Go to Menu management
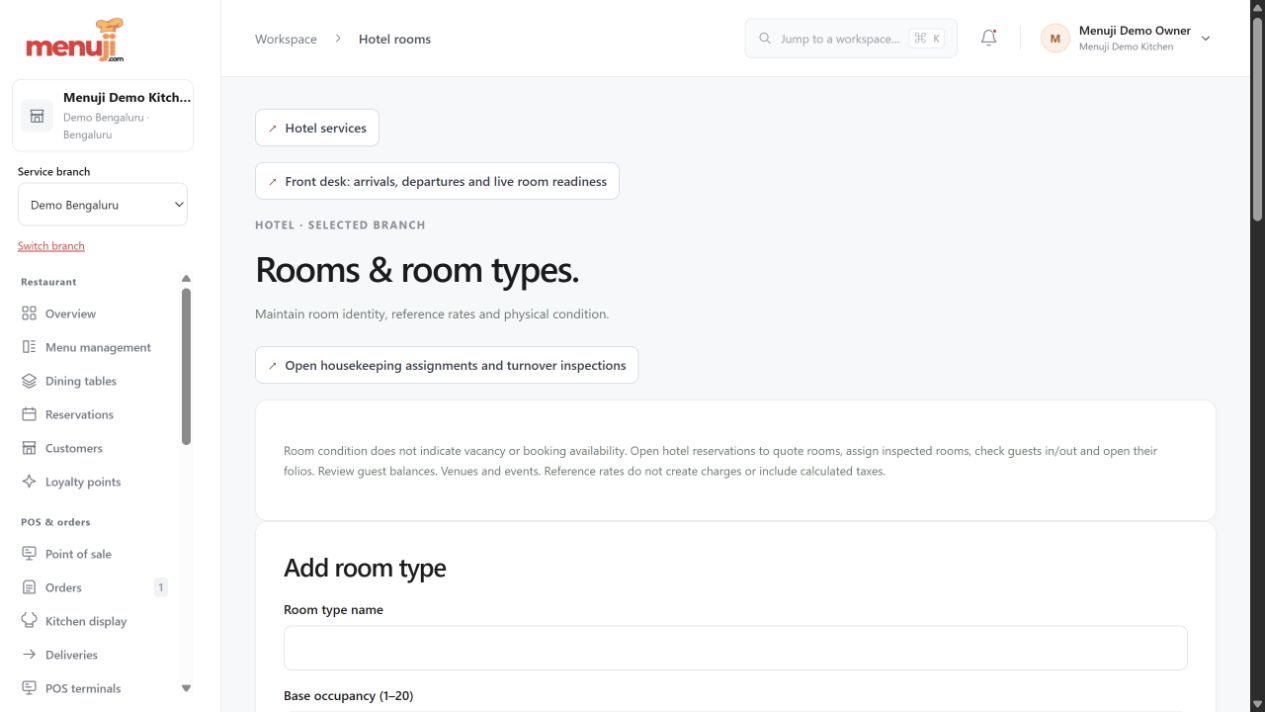 tap(98, 348)
